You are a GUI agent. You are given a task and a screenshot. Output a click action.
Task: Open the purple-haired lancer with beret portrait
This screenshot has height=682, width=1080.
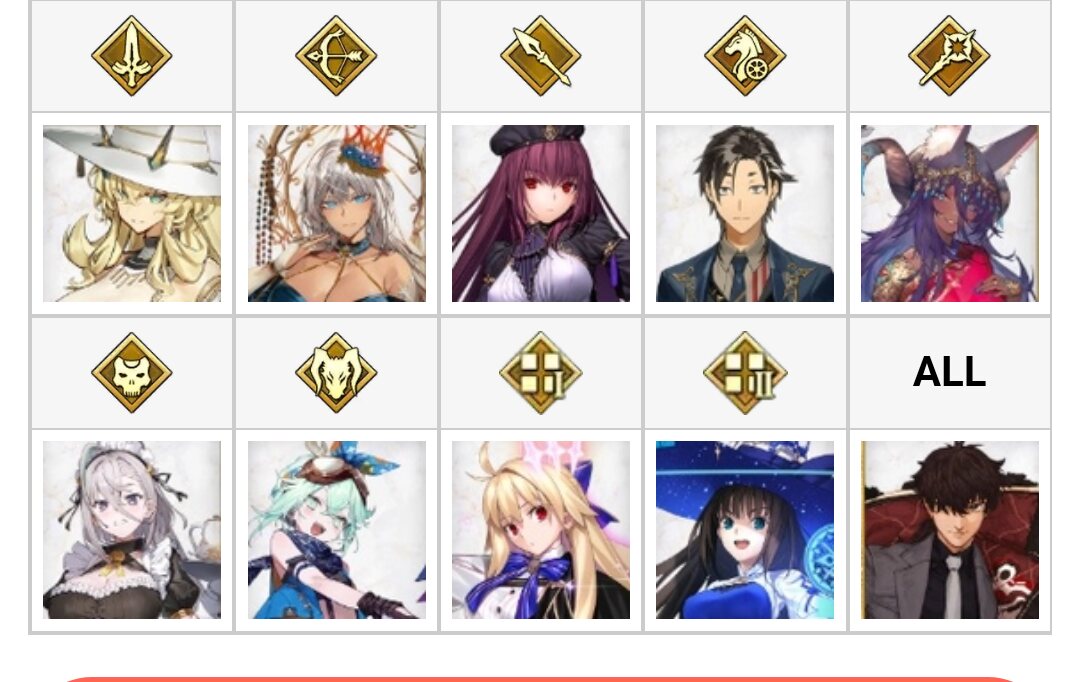point(541,214)
